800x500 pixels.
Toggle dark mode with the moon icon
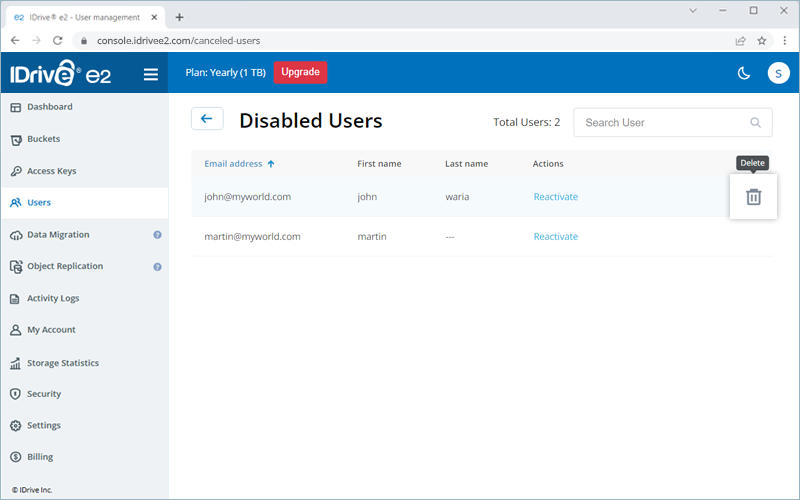[743, 73]
